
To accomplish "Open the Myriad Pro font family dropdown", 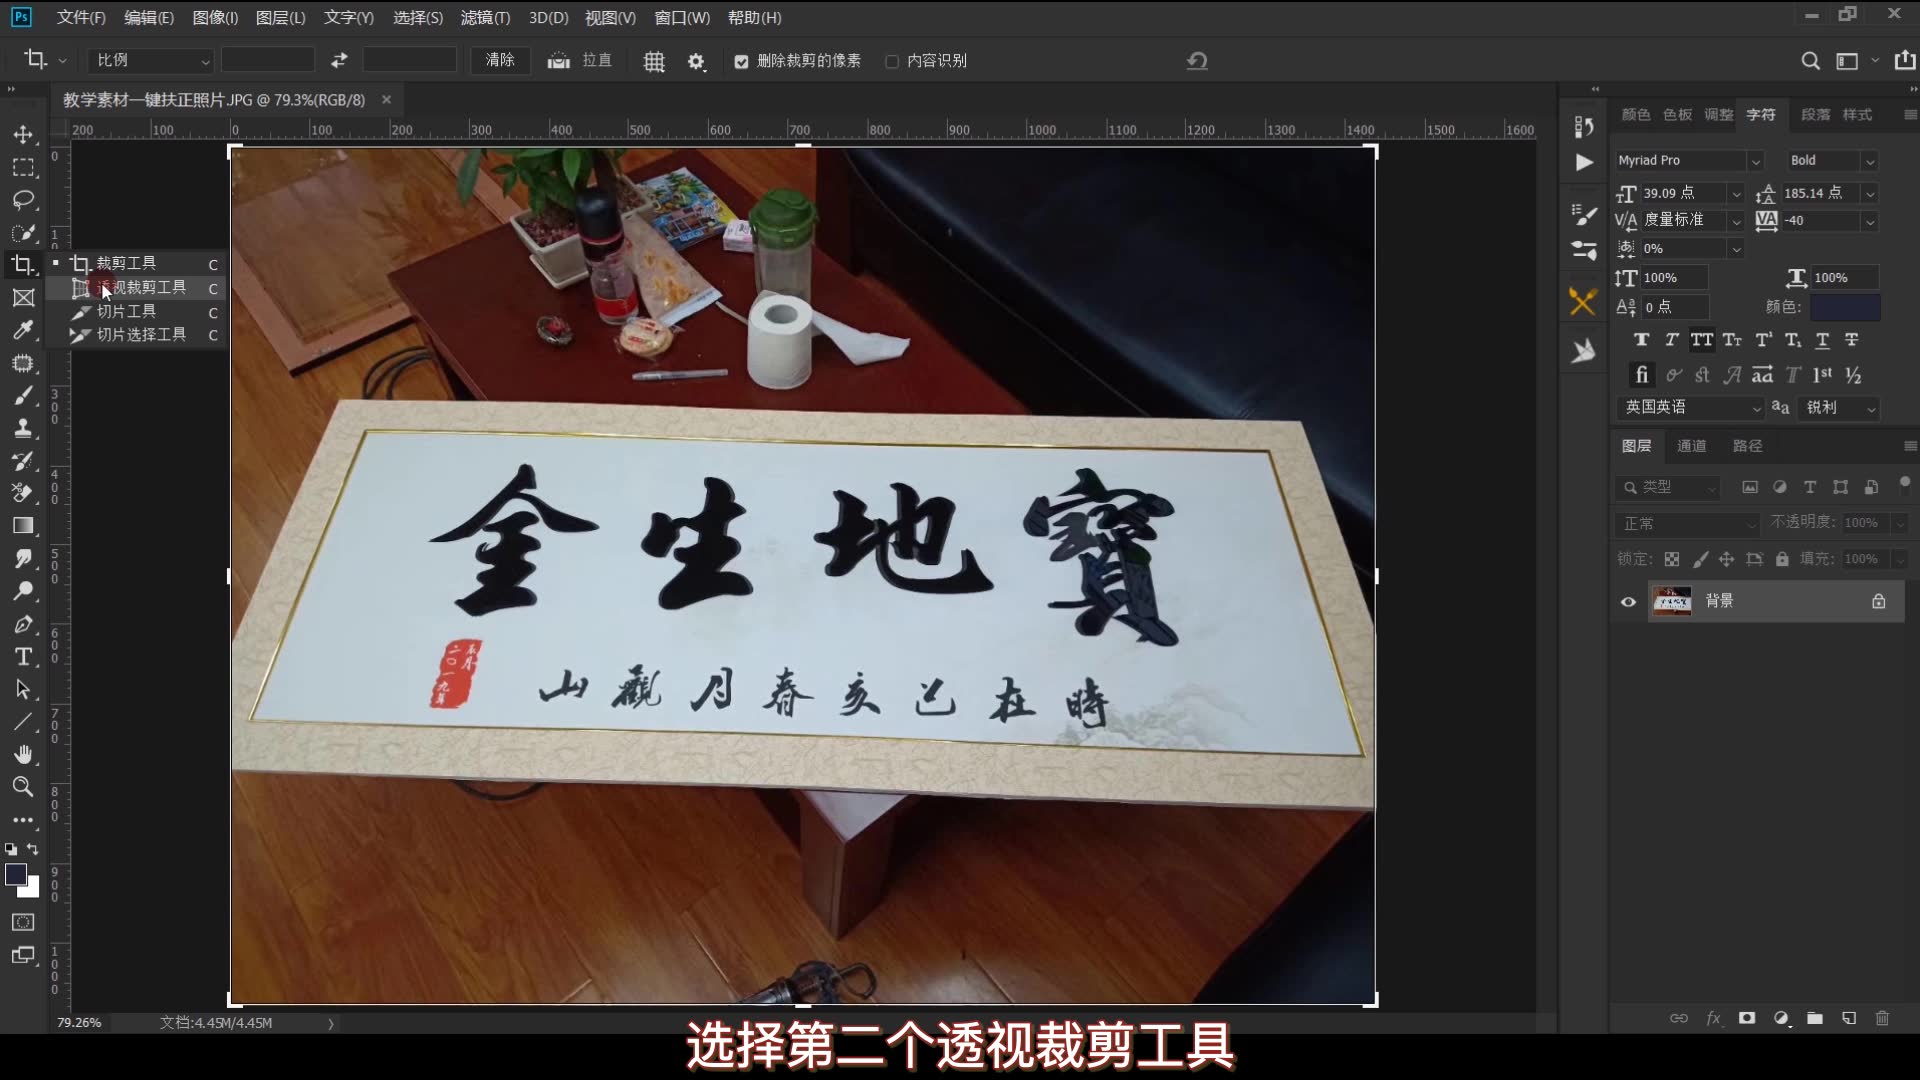I will click(1755, 161).
